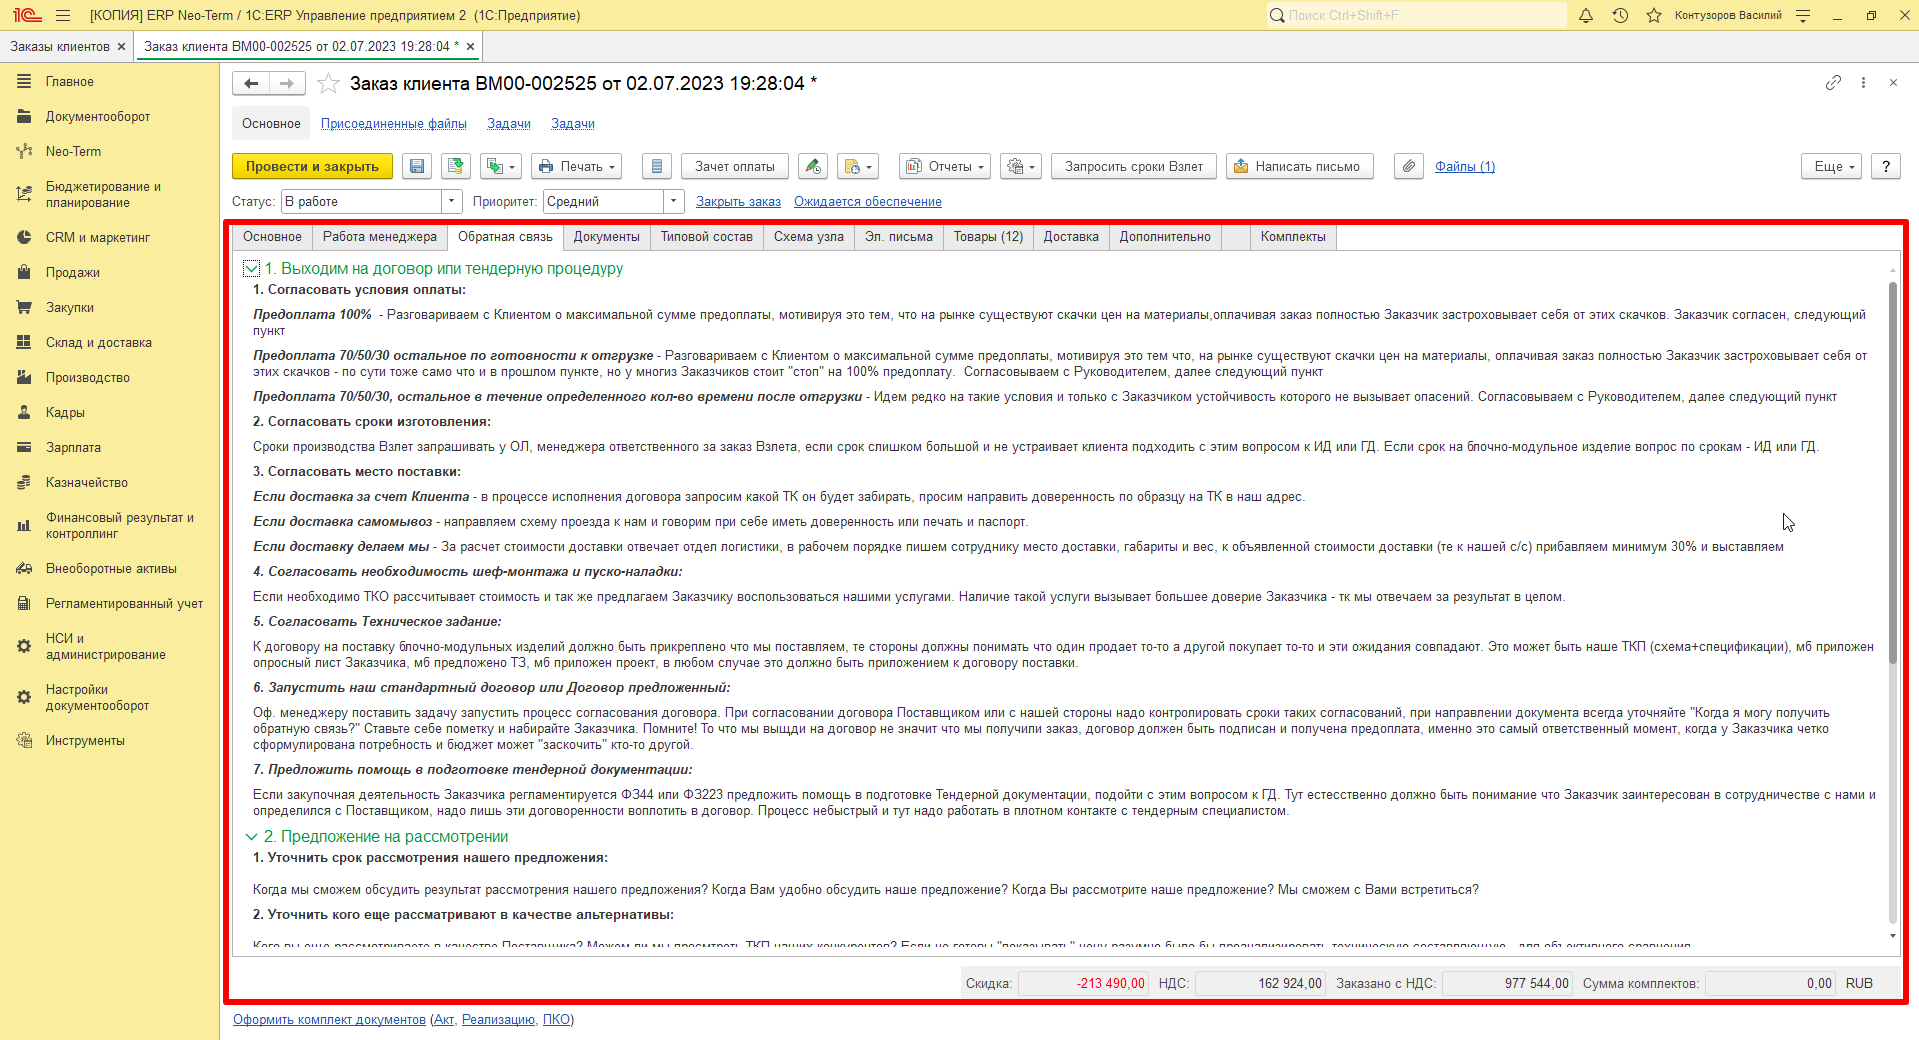Open the Статус dropdown arrow

(x=452, y=201)
